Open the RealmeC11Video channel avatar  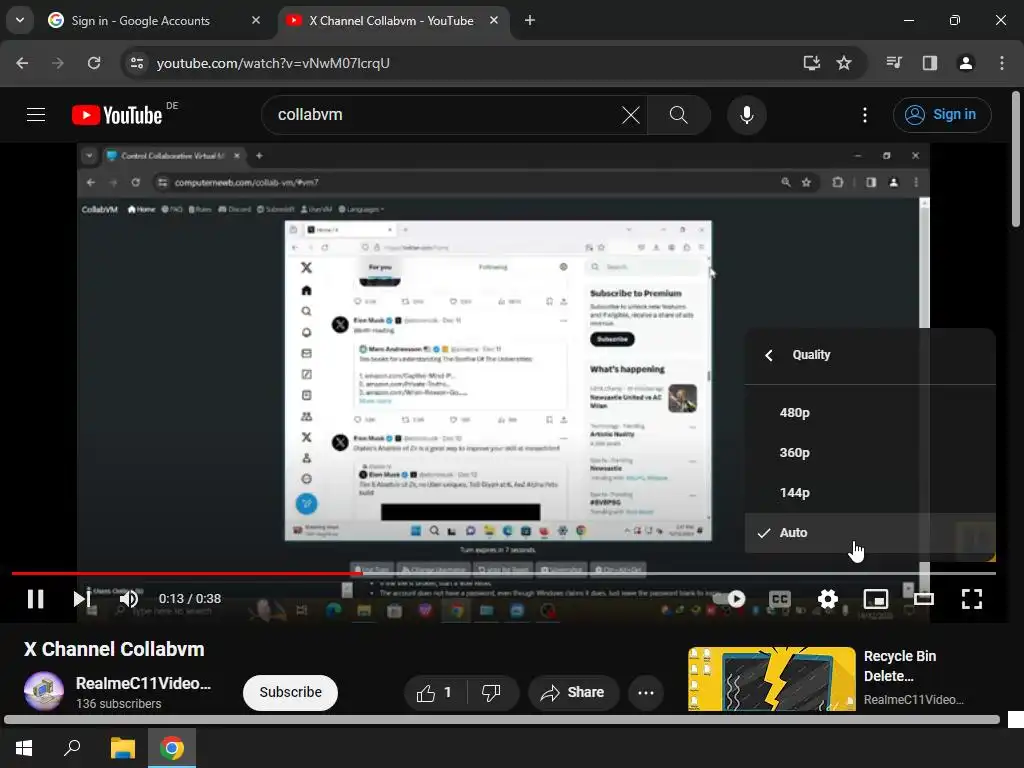44,691
